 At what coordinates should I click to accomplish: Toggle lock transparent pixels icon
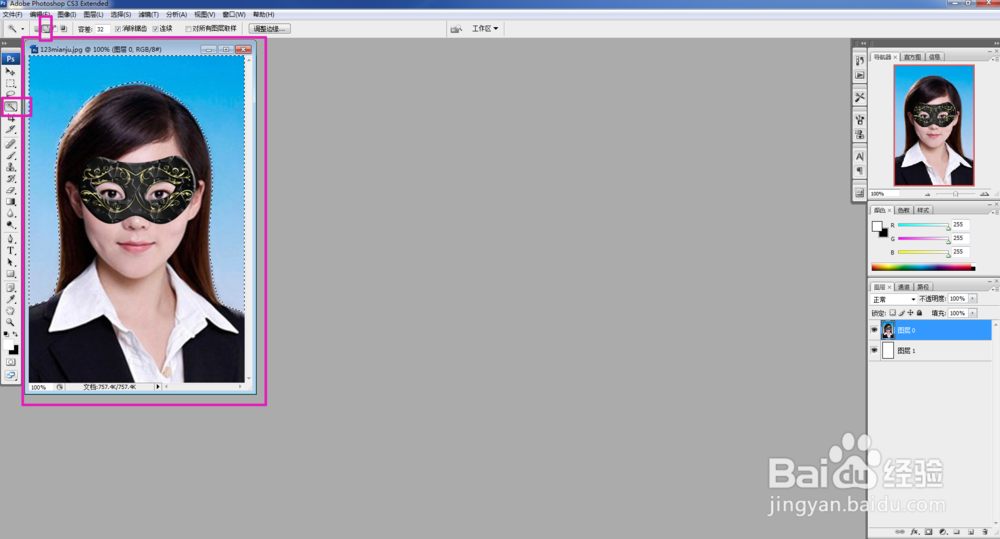(892, 313)
